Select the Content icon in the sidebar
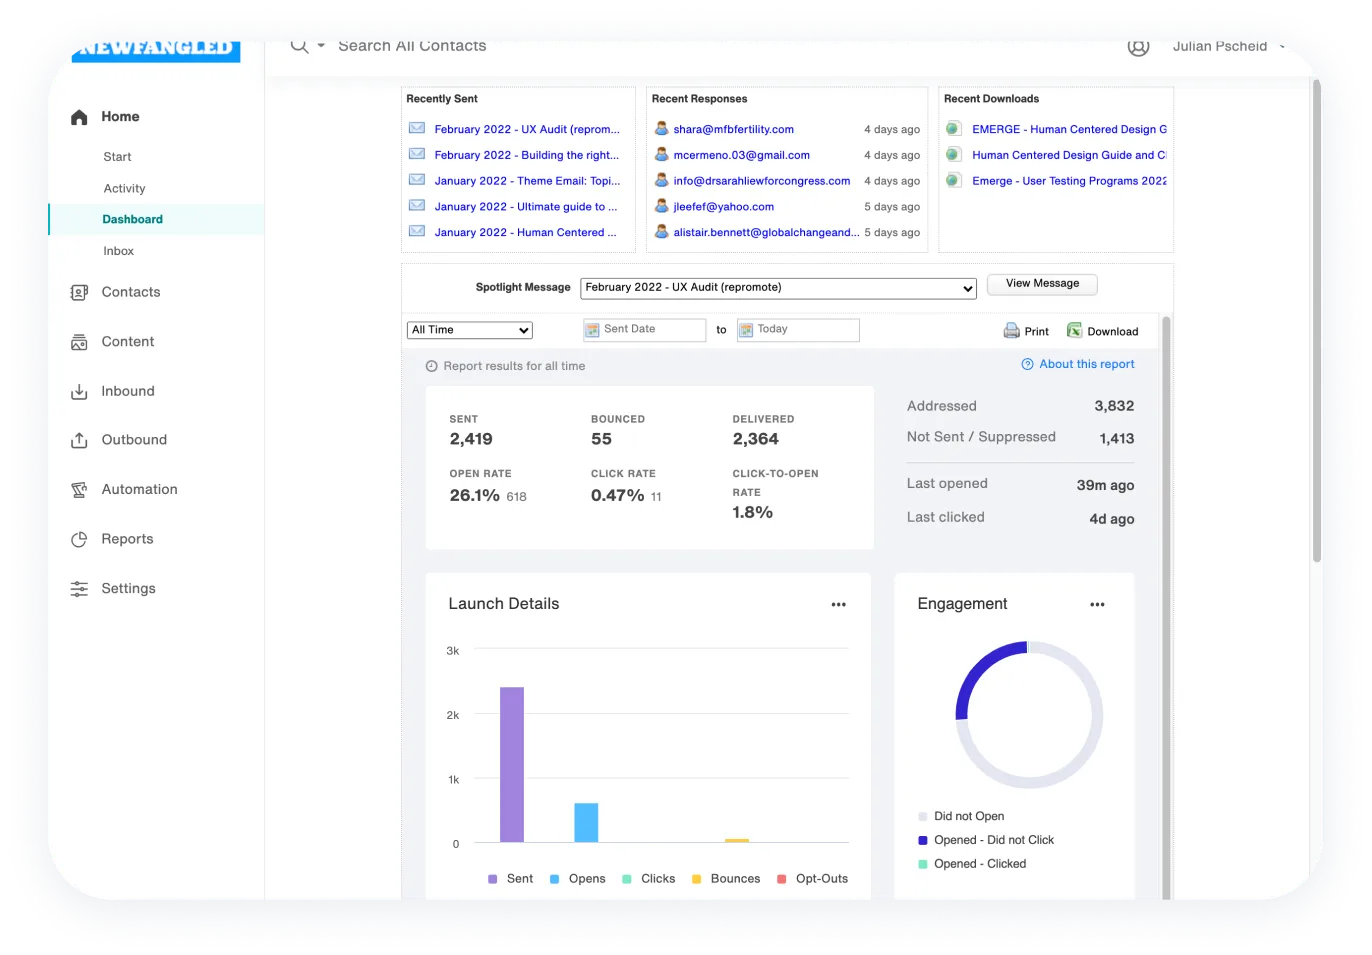 [80, 341]
